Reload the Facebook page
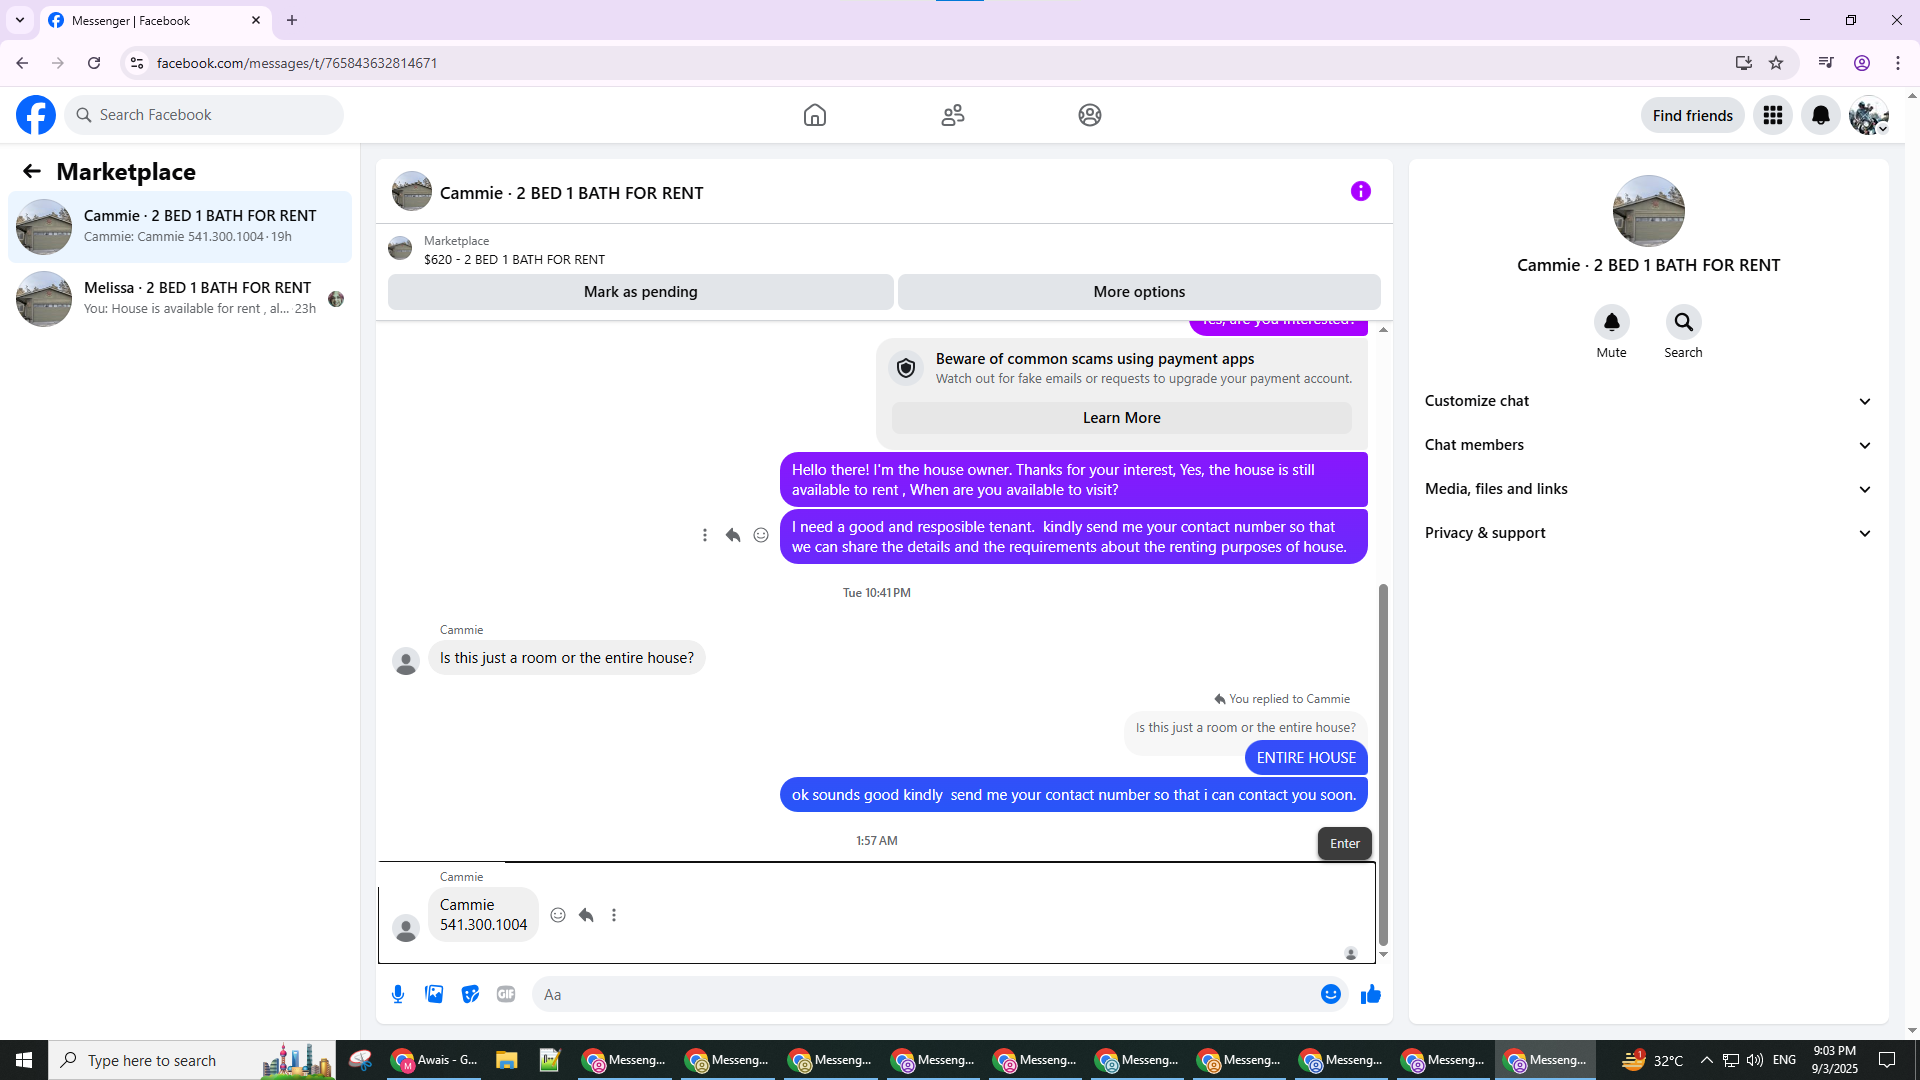 coord(94,63)
